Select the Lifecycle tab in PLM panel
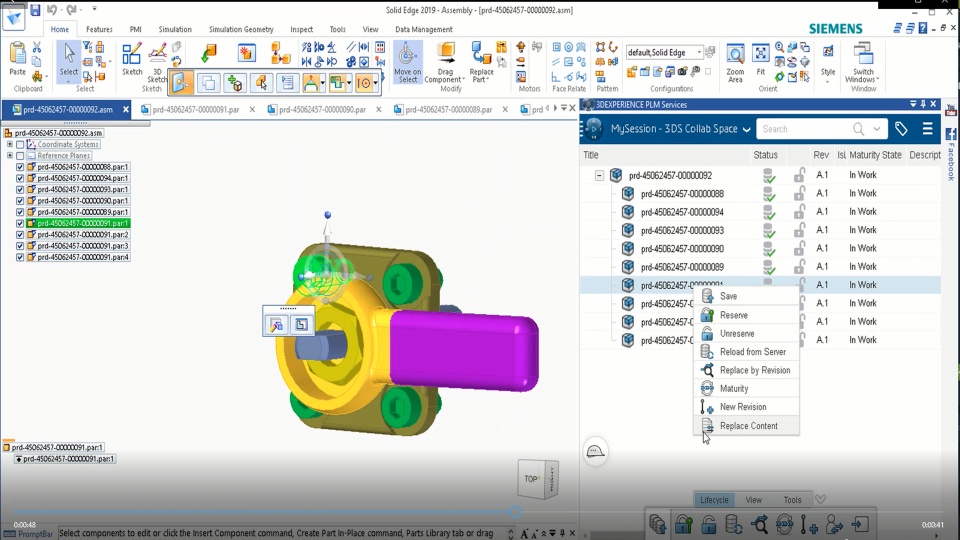Image resolution: width=960 pixels, height=540 pixels. click(714, 500)
